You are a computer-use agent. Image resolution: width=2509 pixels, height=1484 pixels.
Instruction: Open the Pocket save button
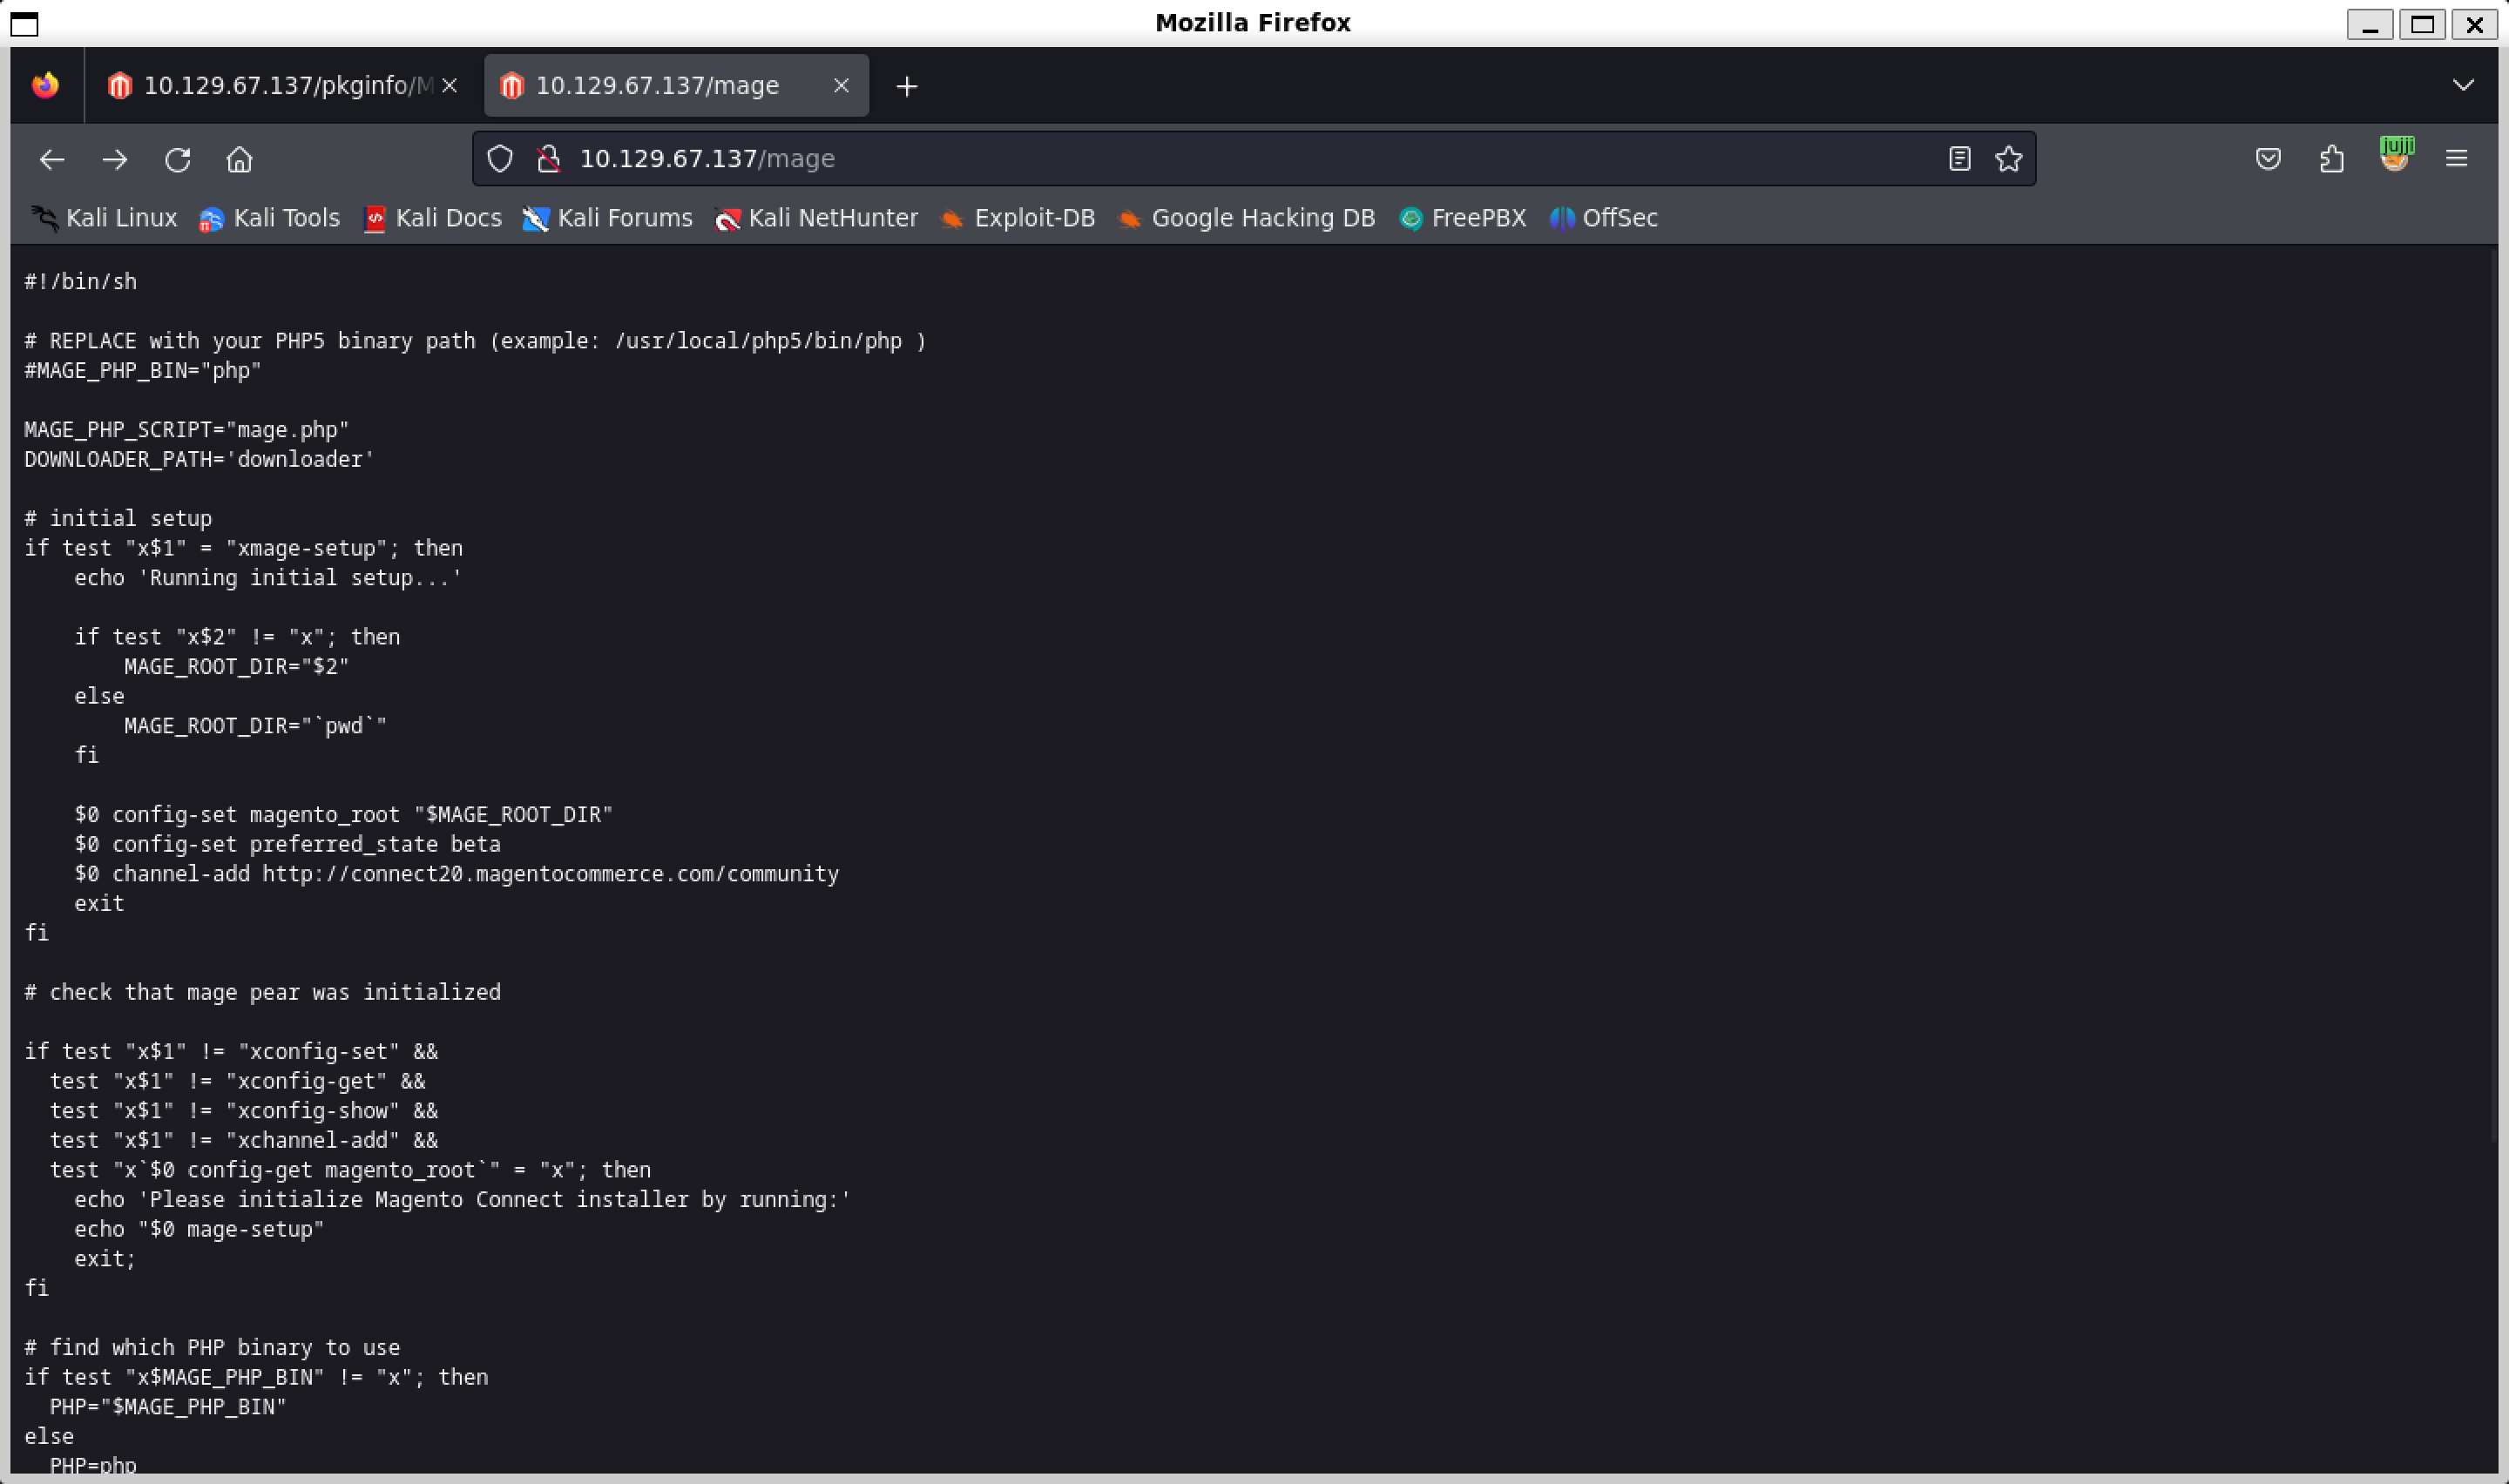tap(2268, 159)
